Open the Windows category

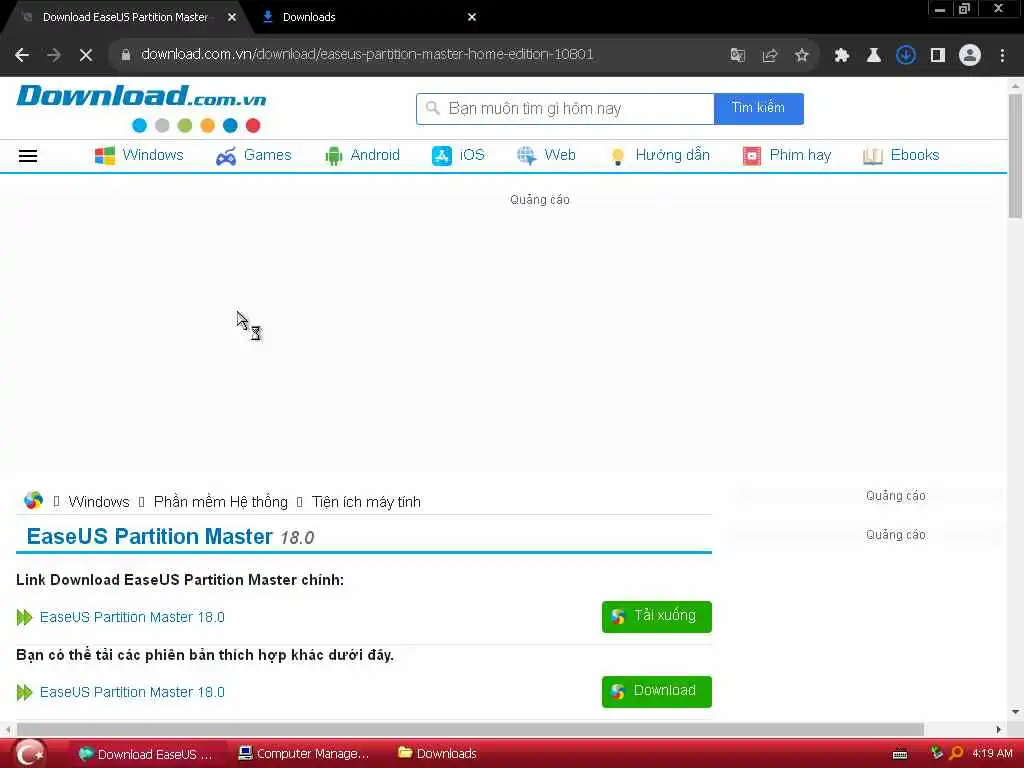(x=139, y=155)
